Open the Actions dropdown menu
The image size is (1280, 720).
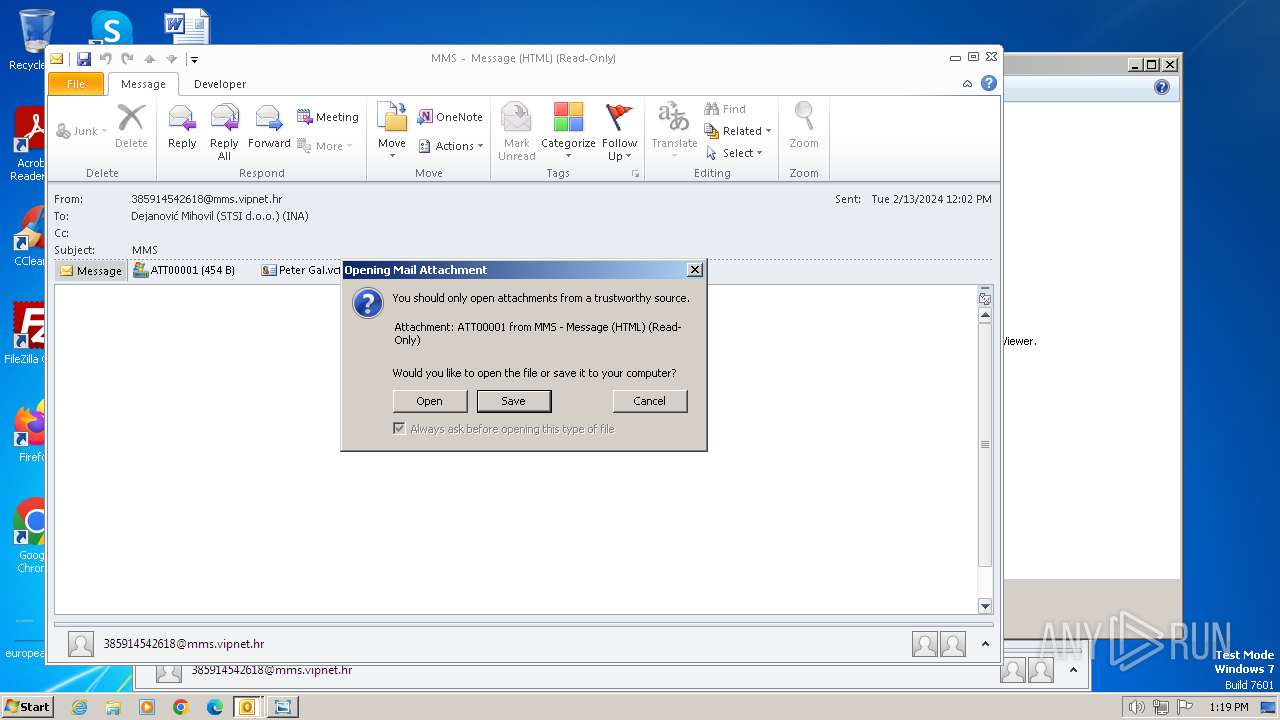[450, 146]
